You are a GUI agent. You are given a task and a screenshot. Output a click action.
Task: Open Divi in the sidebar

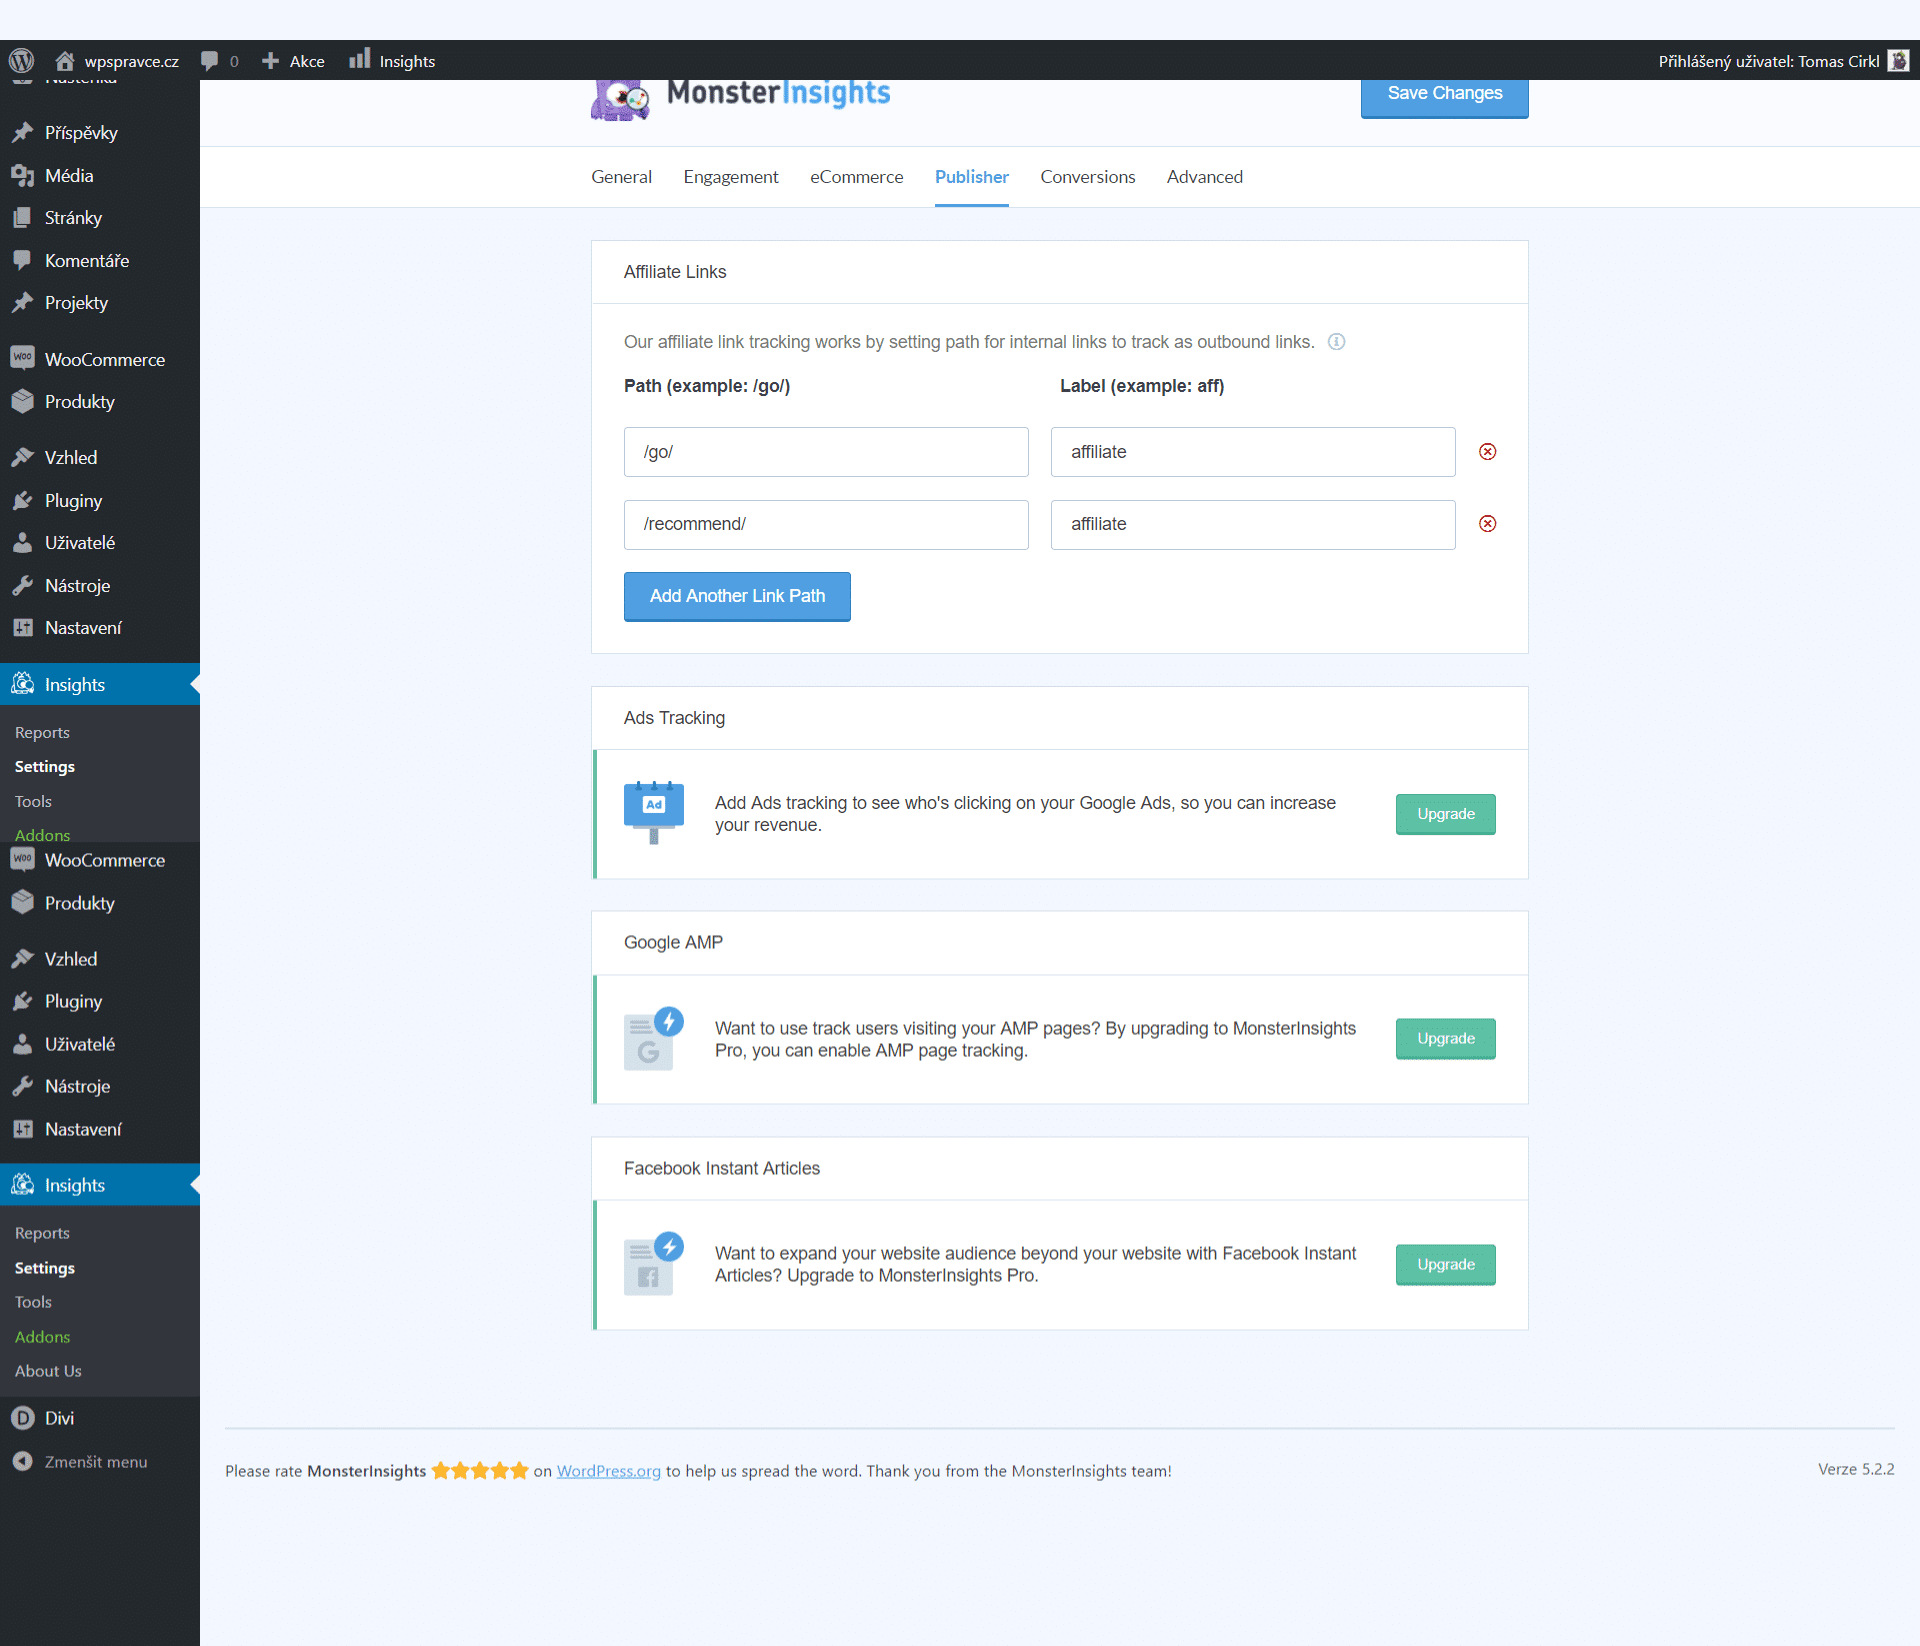tap(100, 1418)
